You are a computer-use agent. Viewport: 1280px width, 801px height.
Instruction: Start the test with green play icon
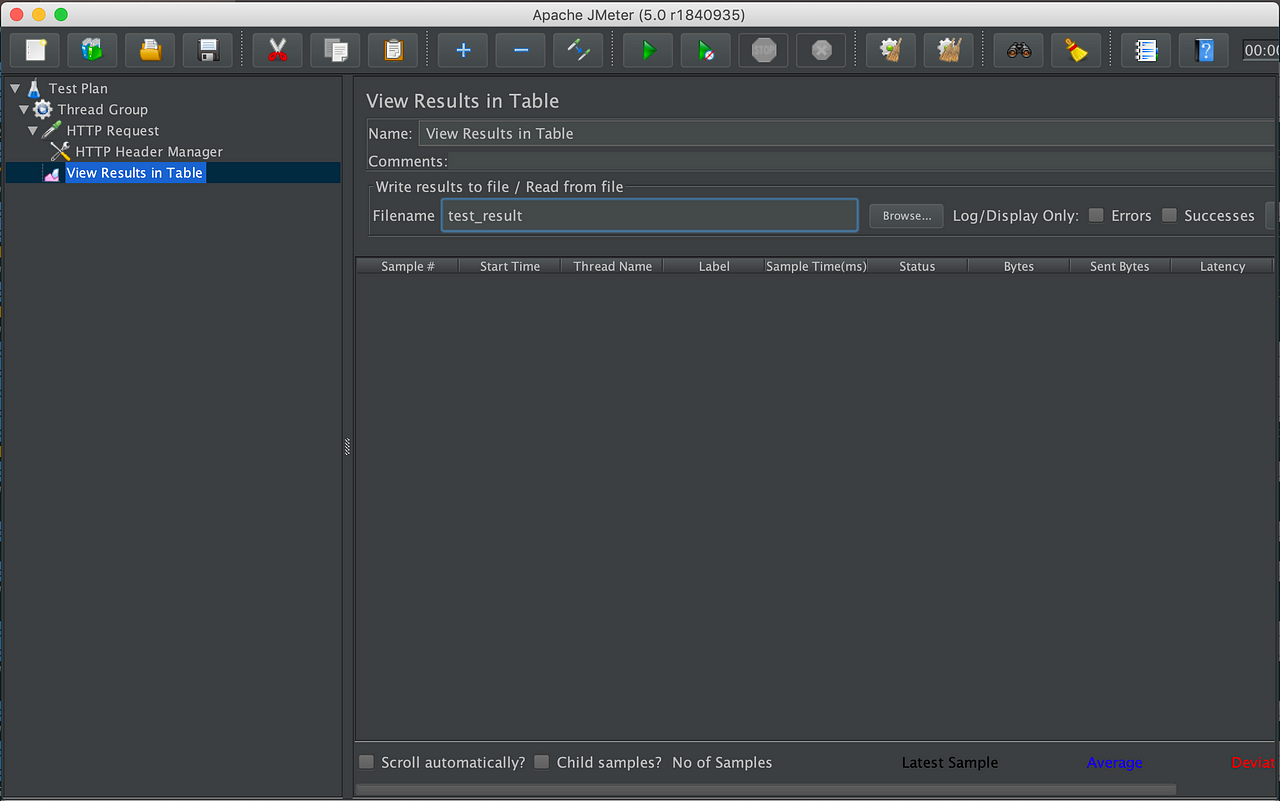(648, 49)
